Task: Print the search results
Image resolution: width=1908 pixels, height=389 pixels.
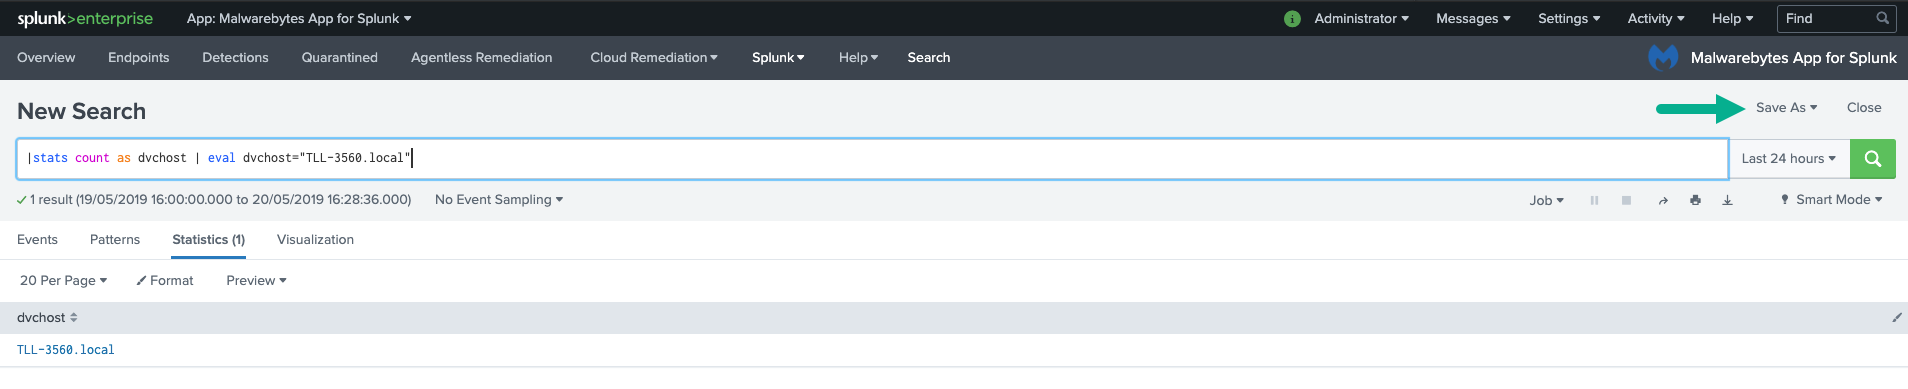Action: (x=1695, y=200)
